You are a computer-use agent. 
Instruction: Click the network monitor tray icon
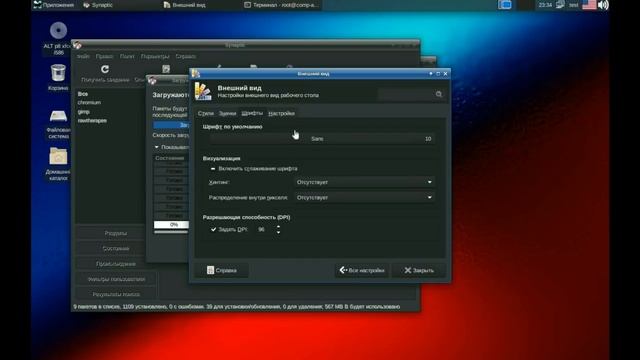coord(560,5)
